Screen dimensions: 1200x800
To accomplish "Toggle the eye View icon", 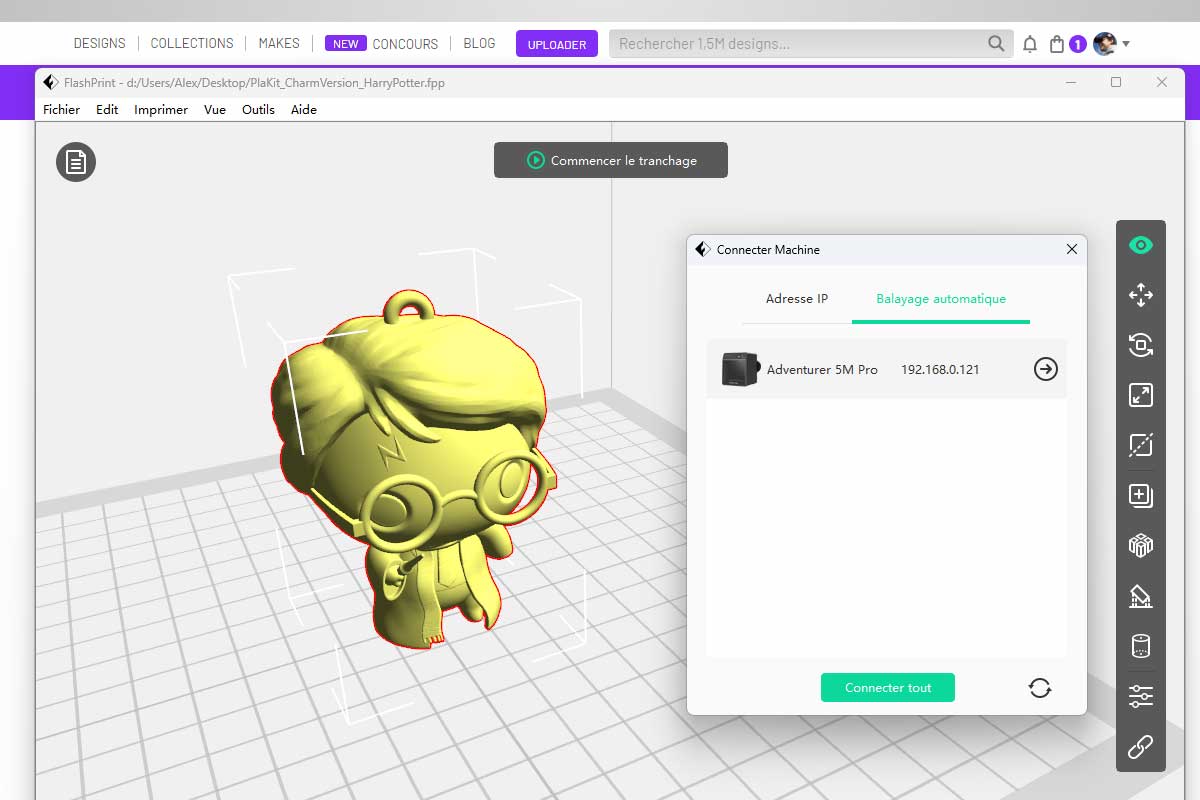I will tap(1140, 245).
